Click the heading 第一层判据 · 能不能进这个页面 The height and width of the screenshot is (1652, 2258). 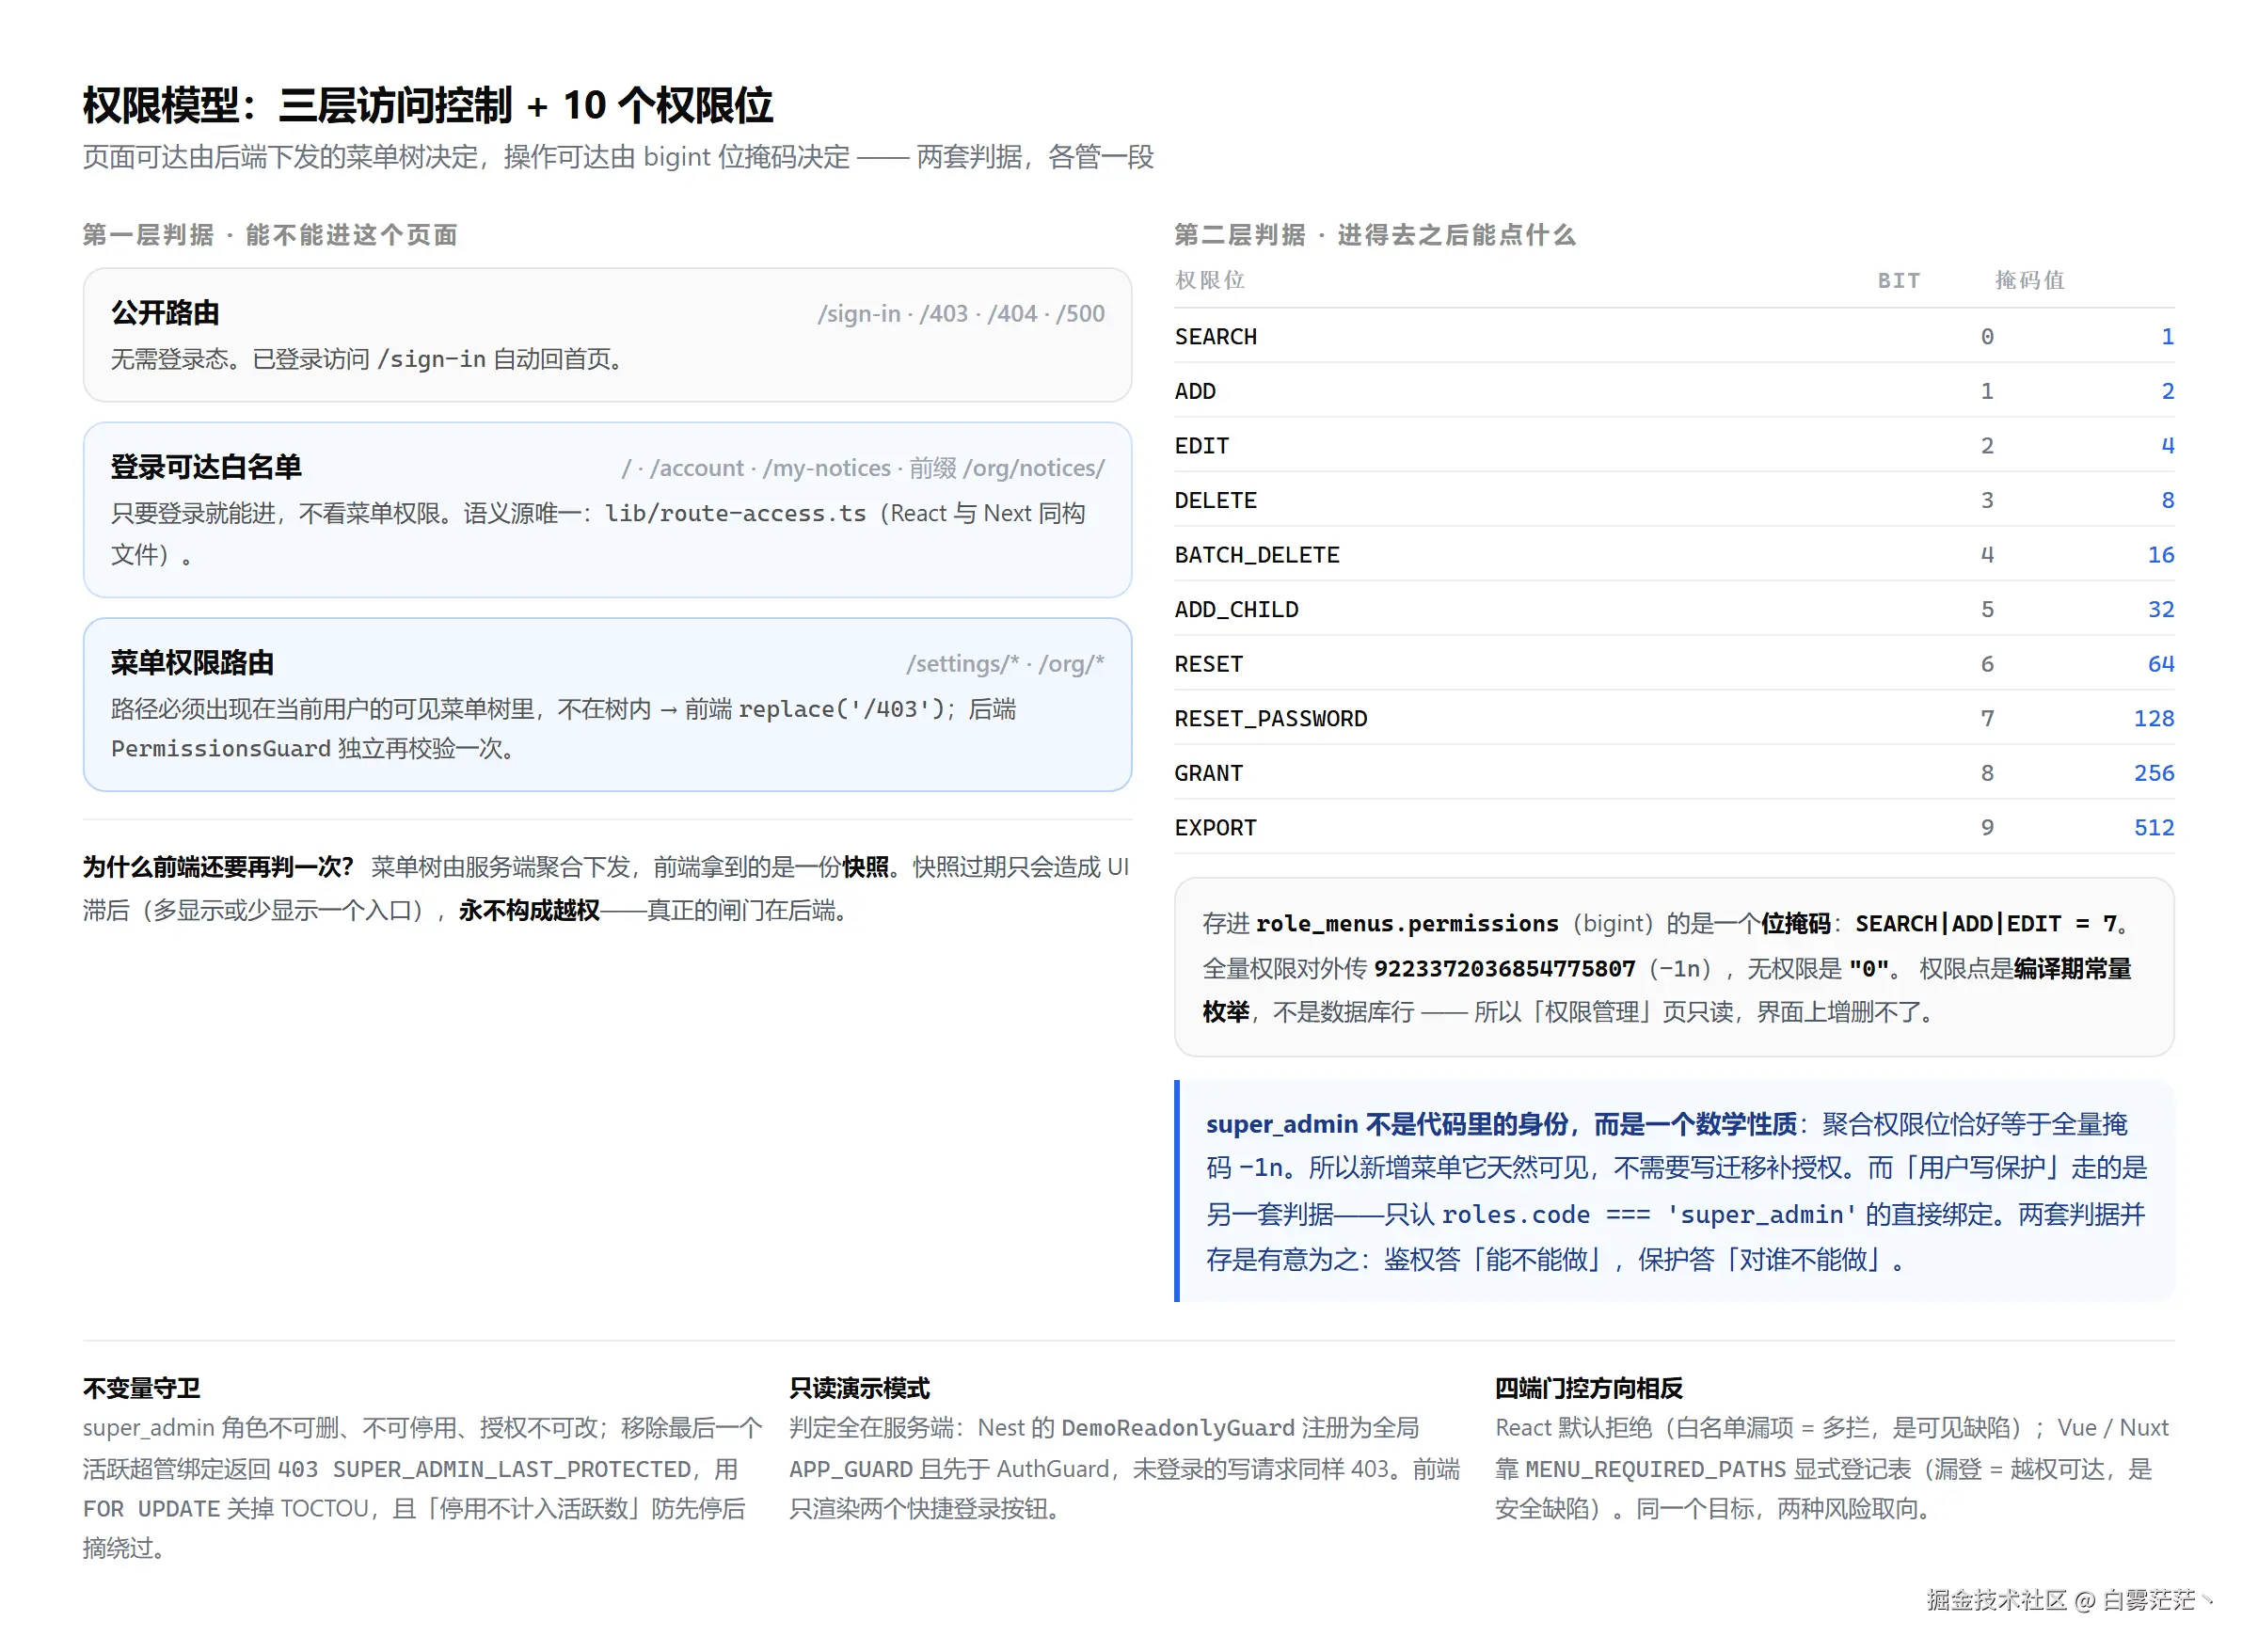pos(270,235)
